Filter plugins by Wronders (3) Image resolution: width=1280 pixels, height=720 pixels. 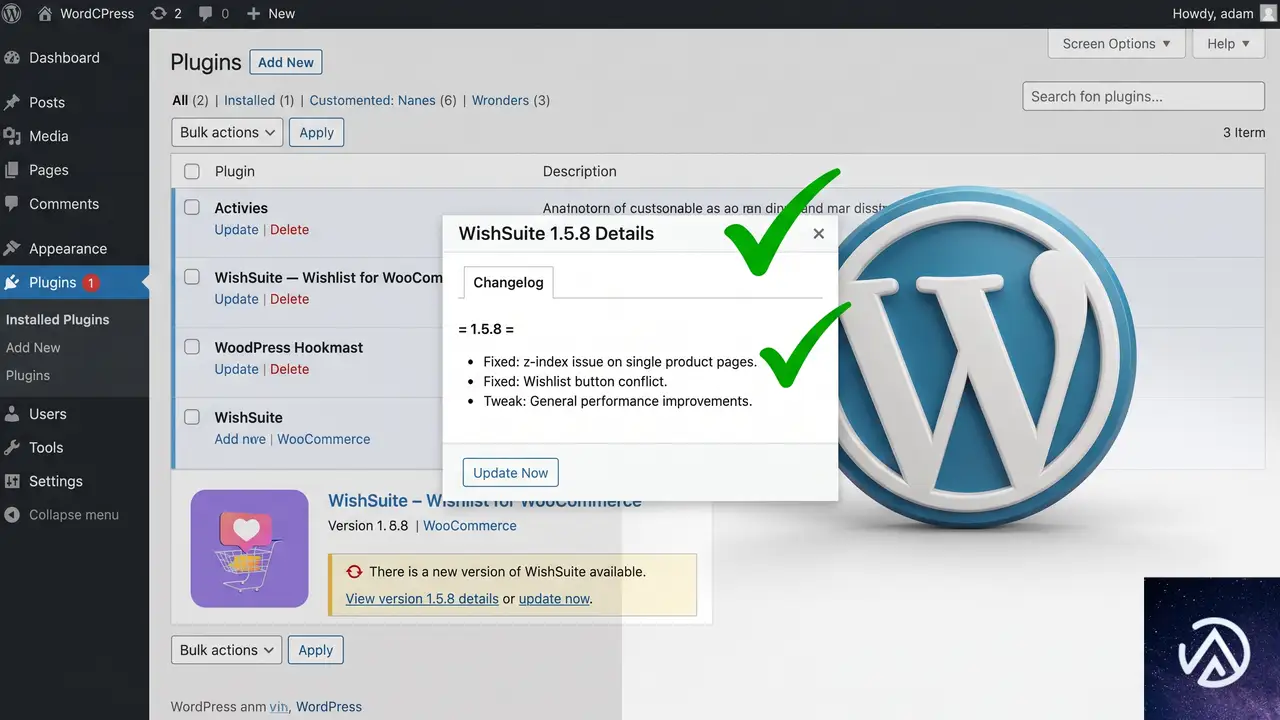point(511,100)
